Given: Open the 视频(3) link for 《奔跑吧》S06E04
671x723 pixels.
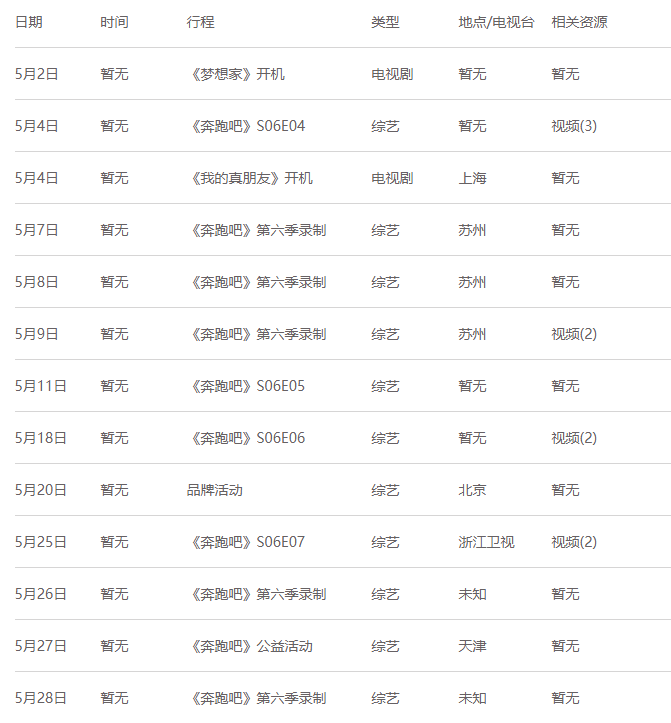Looking at the screenshot, I should pos(573,126).
